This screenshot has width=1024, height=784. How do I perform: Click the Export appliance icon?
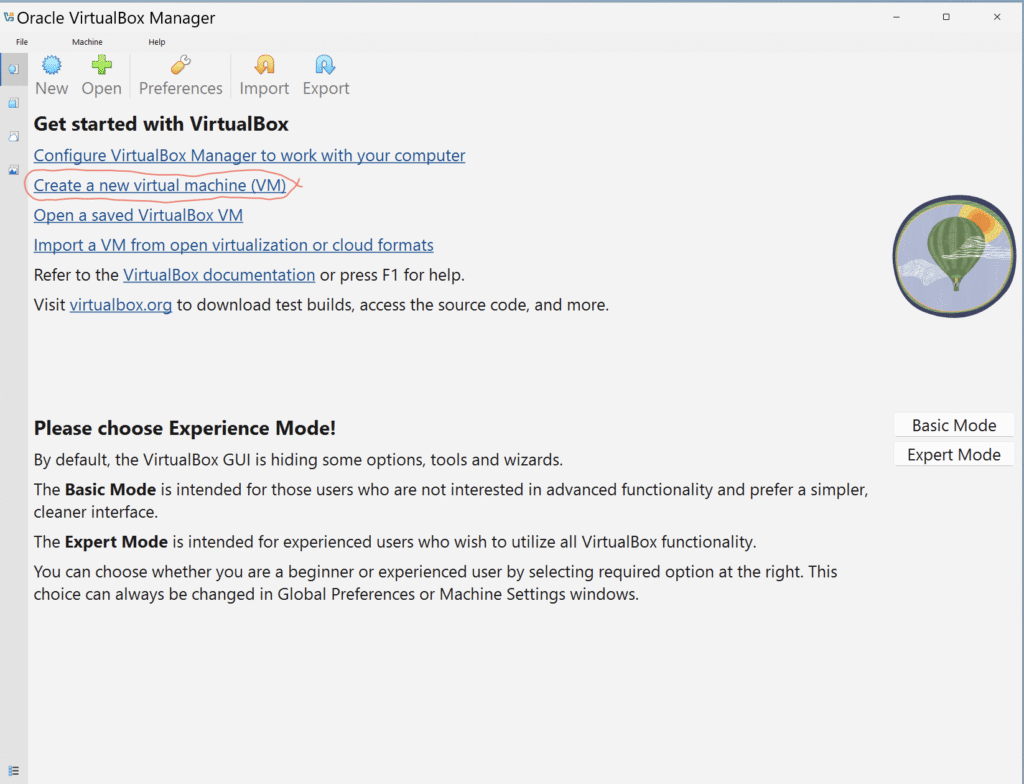(x=326, y=66)
